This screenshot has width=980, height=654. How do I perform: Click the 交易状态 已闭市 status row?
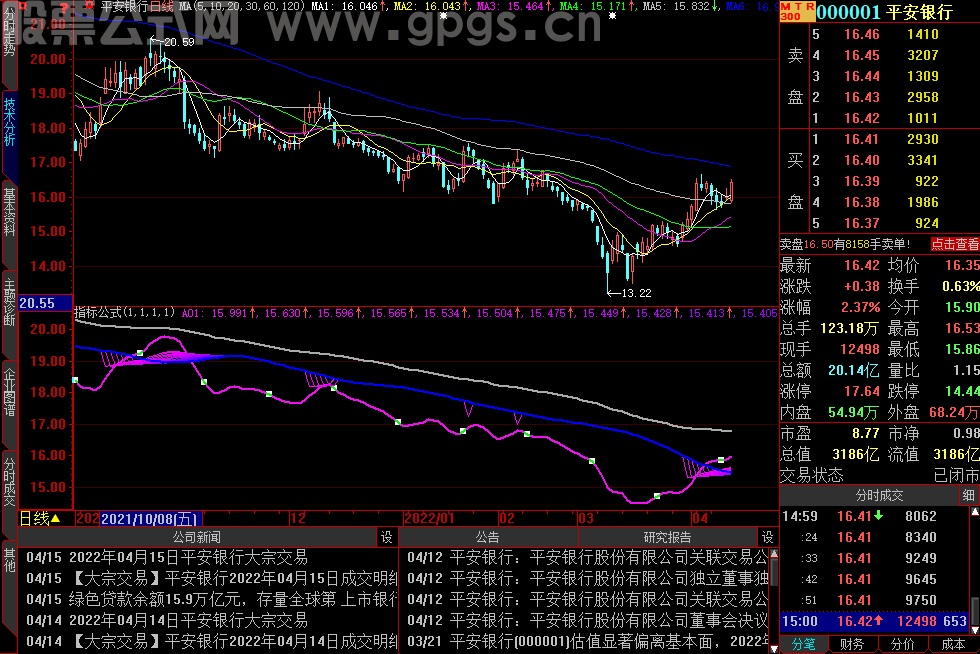[x=879, y=475]
